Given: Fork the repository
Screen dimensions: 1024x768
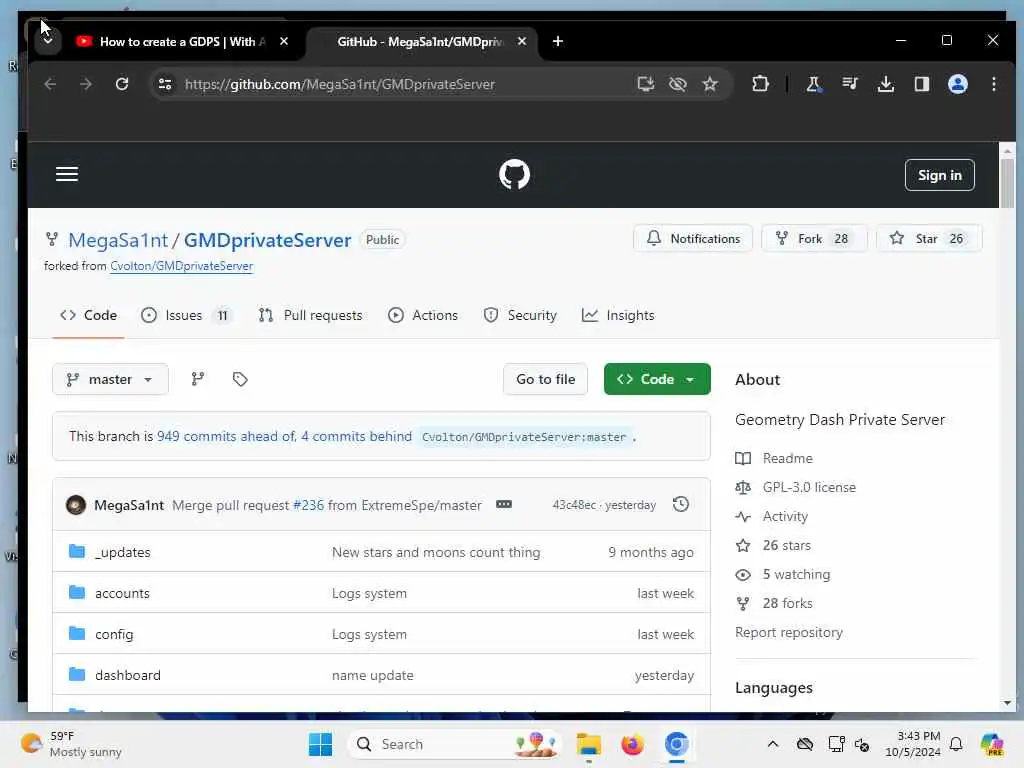Looking at the screenshot, I should 814,238.
